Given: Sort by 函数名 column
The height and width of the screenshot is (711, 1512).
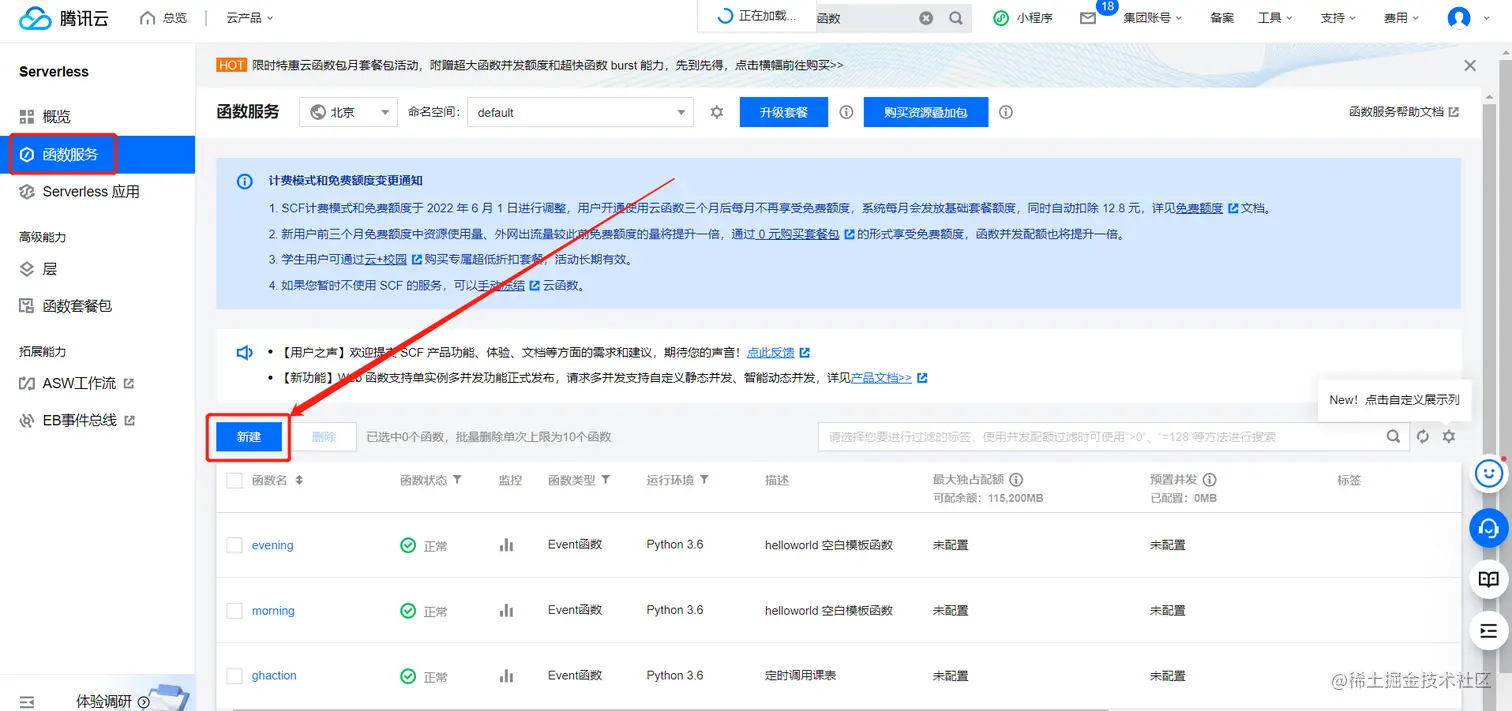Looking at the screenshot, I should click(x=299, y=480).
